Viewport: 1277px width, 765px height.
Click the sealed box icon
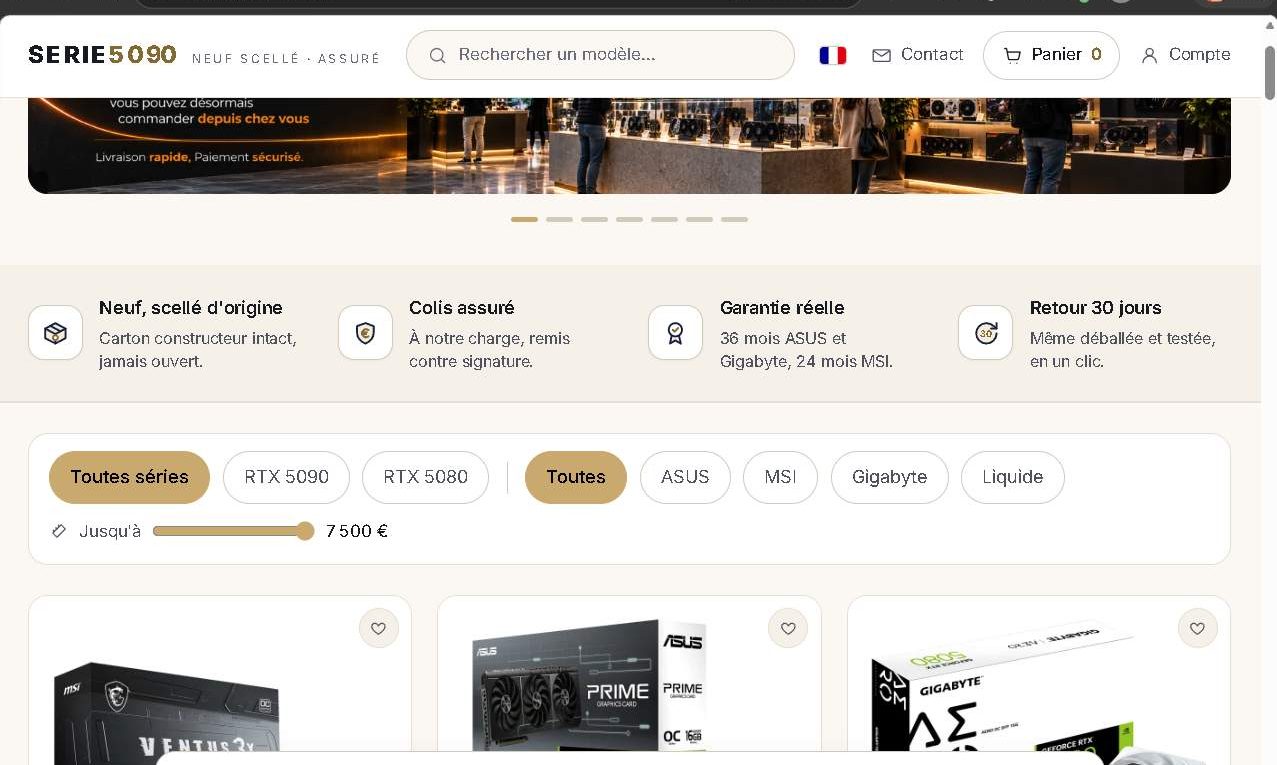coord(56,333)
